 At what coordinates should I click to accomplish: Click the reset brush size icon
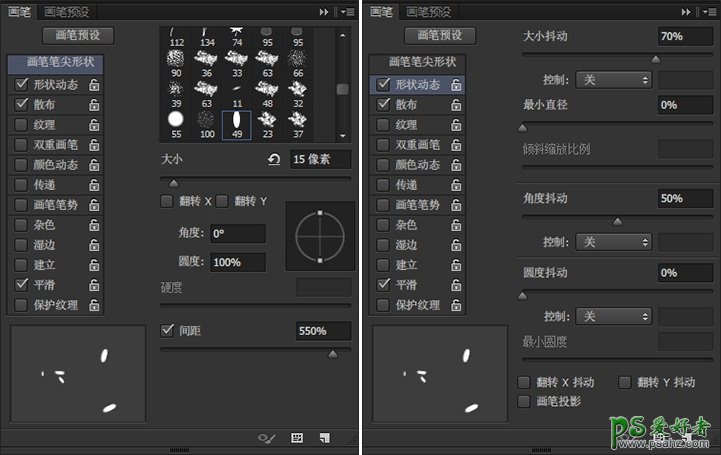click(274, 159)
